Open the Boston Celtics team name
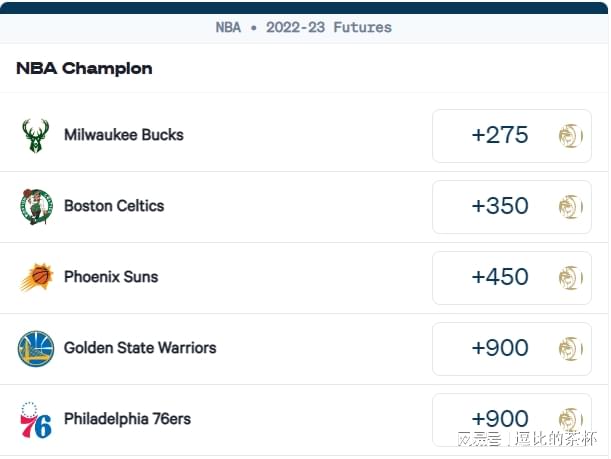 114,206
